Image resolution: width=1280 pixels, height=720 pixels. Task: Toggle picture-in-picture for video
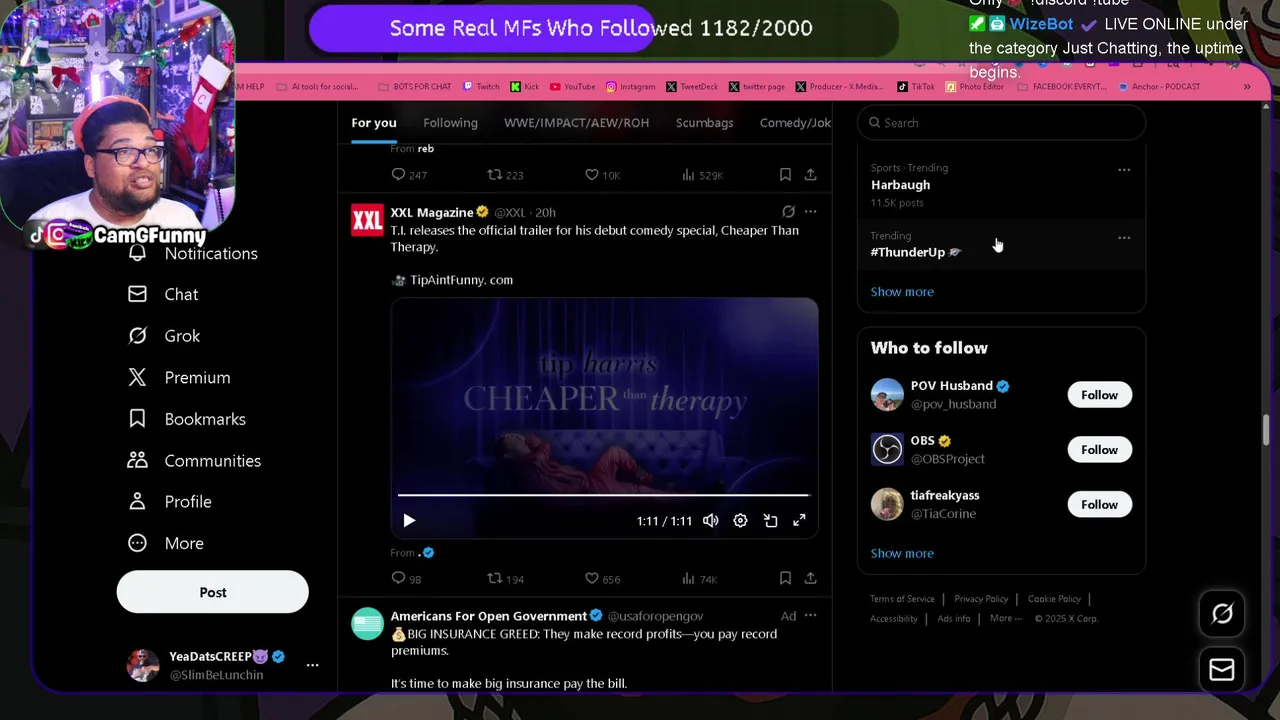pyautogui.click(x=770, y=521)
